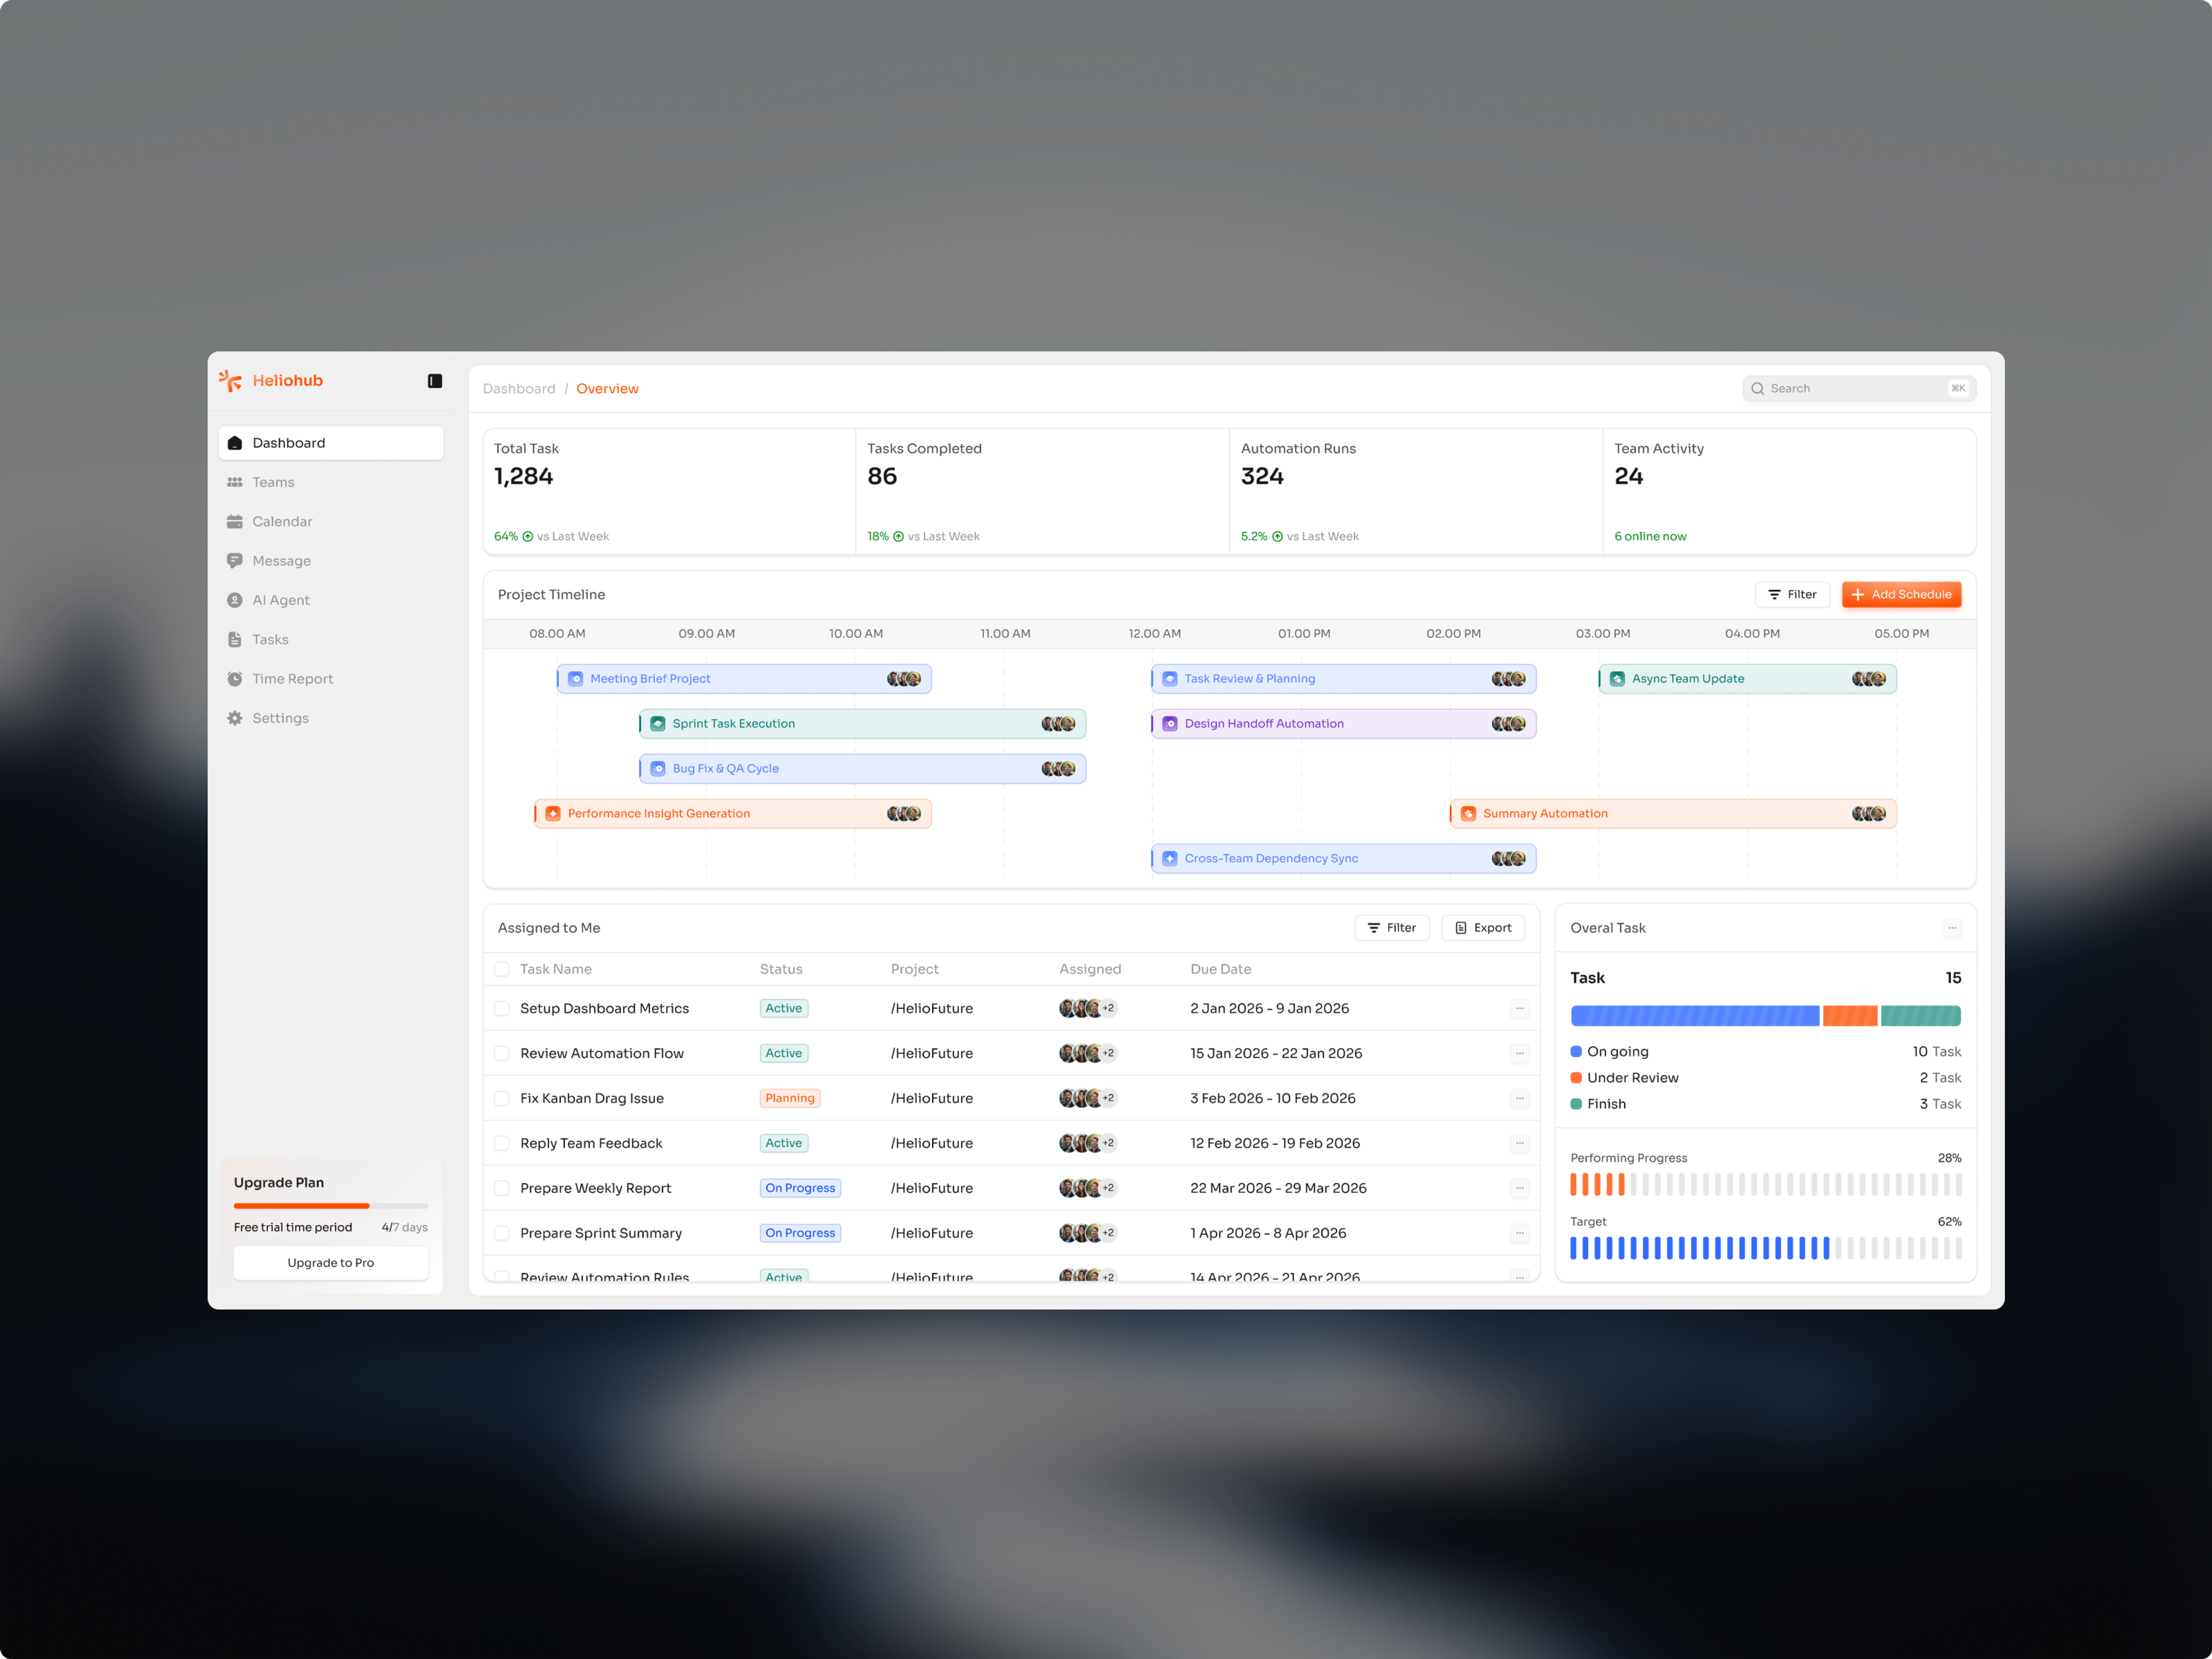Image resolution: width=2212 pixels, height=1659 pixels.
Task: Click the Summary Automation icon
Action: [x=1468, y=814]
